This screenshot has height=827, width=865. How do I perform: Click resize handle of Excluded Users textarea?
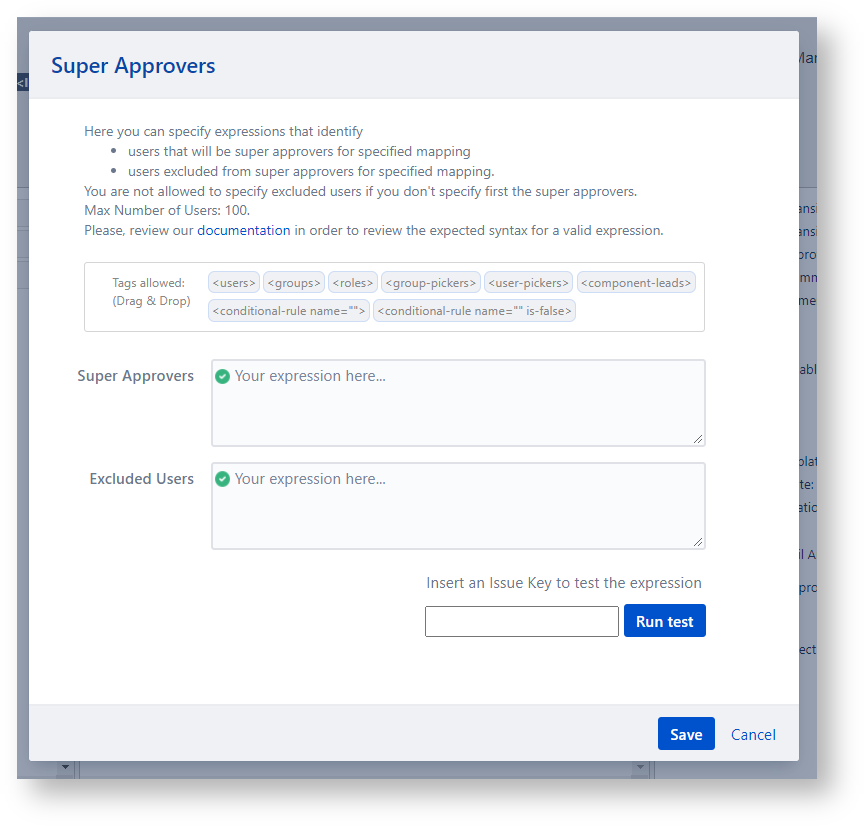pyautogui.click(x=698, y=541)
